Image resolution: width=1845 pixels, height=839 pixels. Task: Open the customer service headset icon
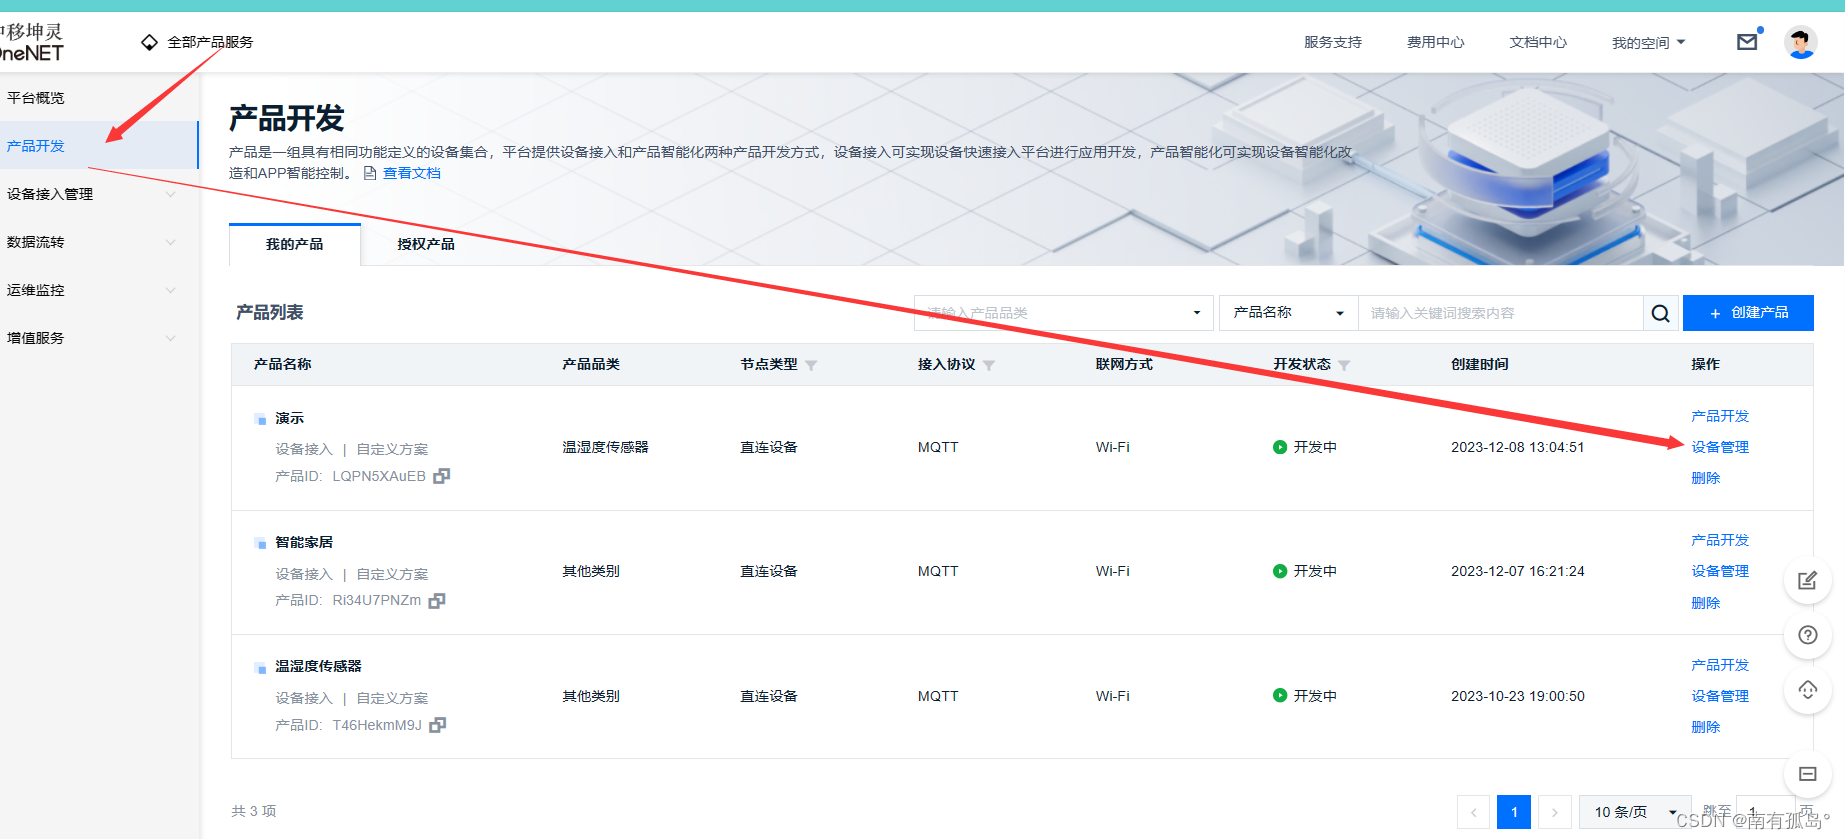pyautogui.click(x=1807, y=690)
